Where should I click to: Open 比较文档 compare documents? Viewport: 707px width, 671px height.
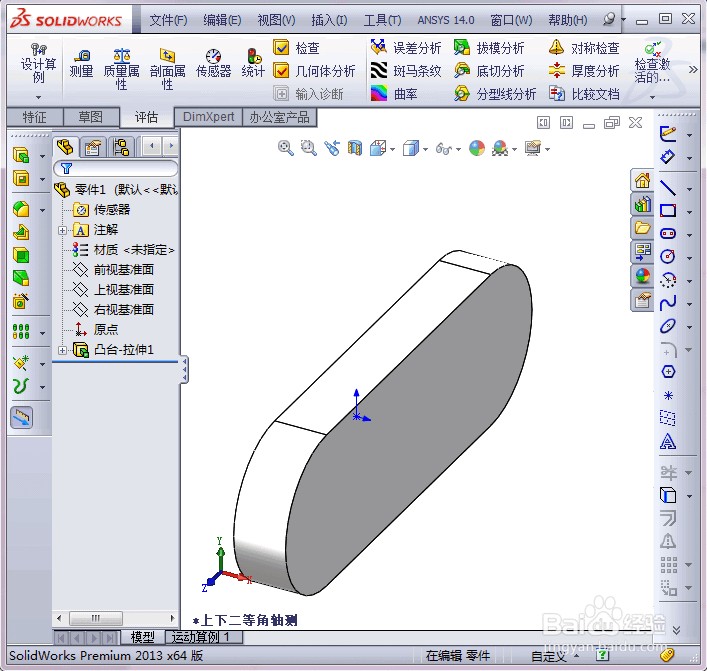pyautogui.click(x=584, y=94)
